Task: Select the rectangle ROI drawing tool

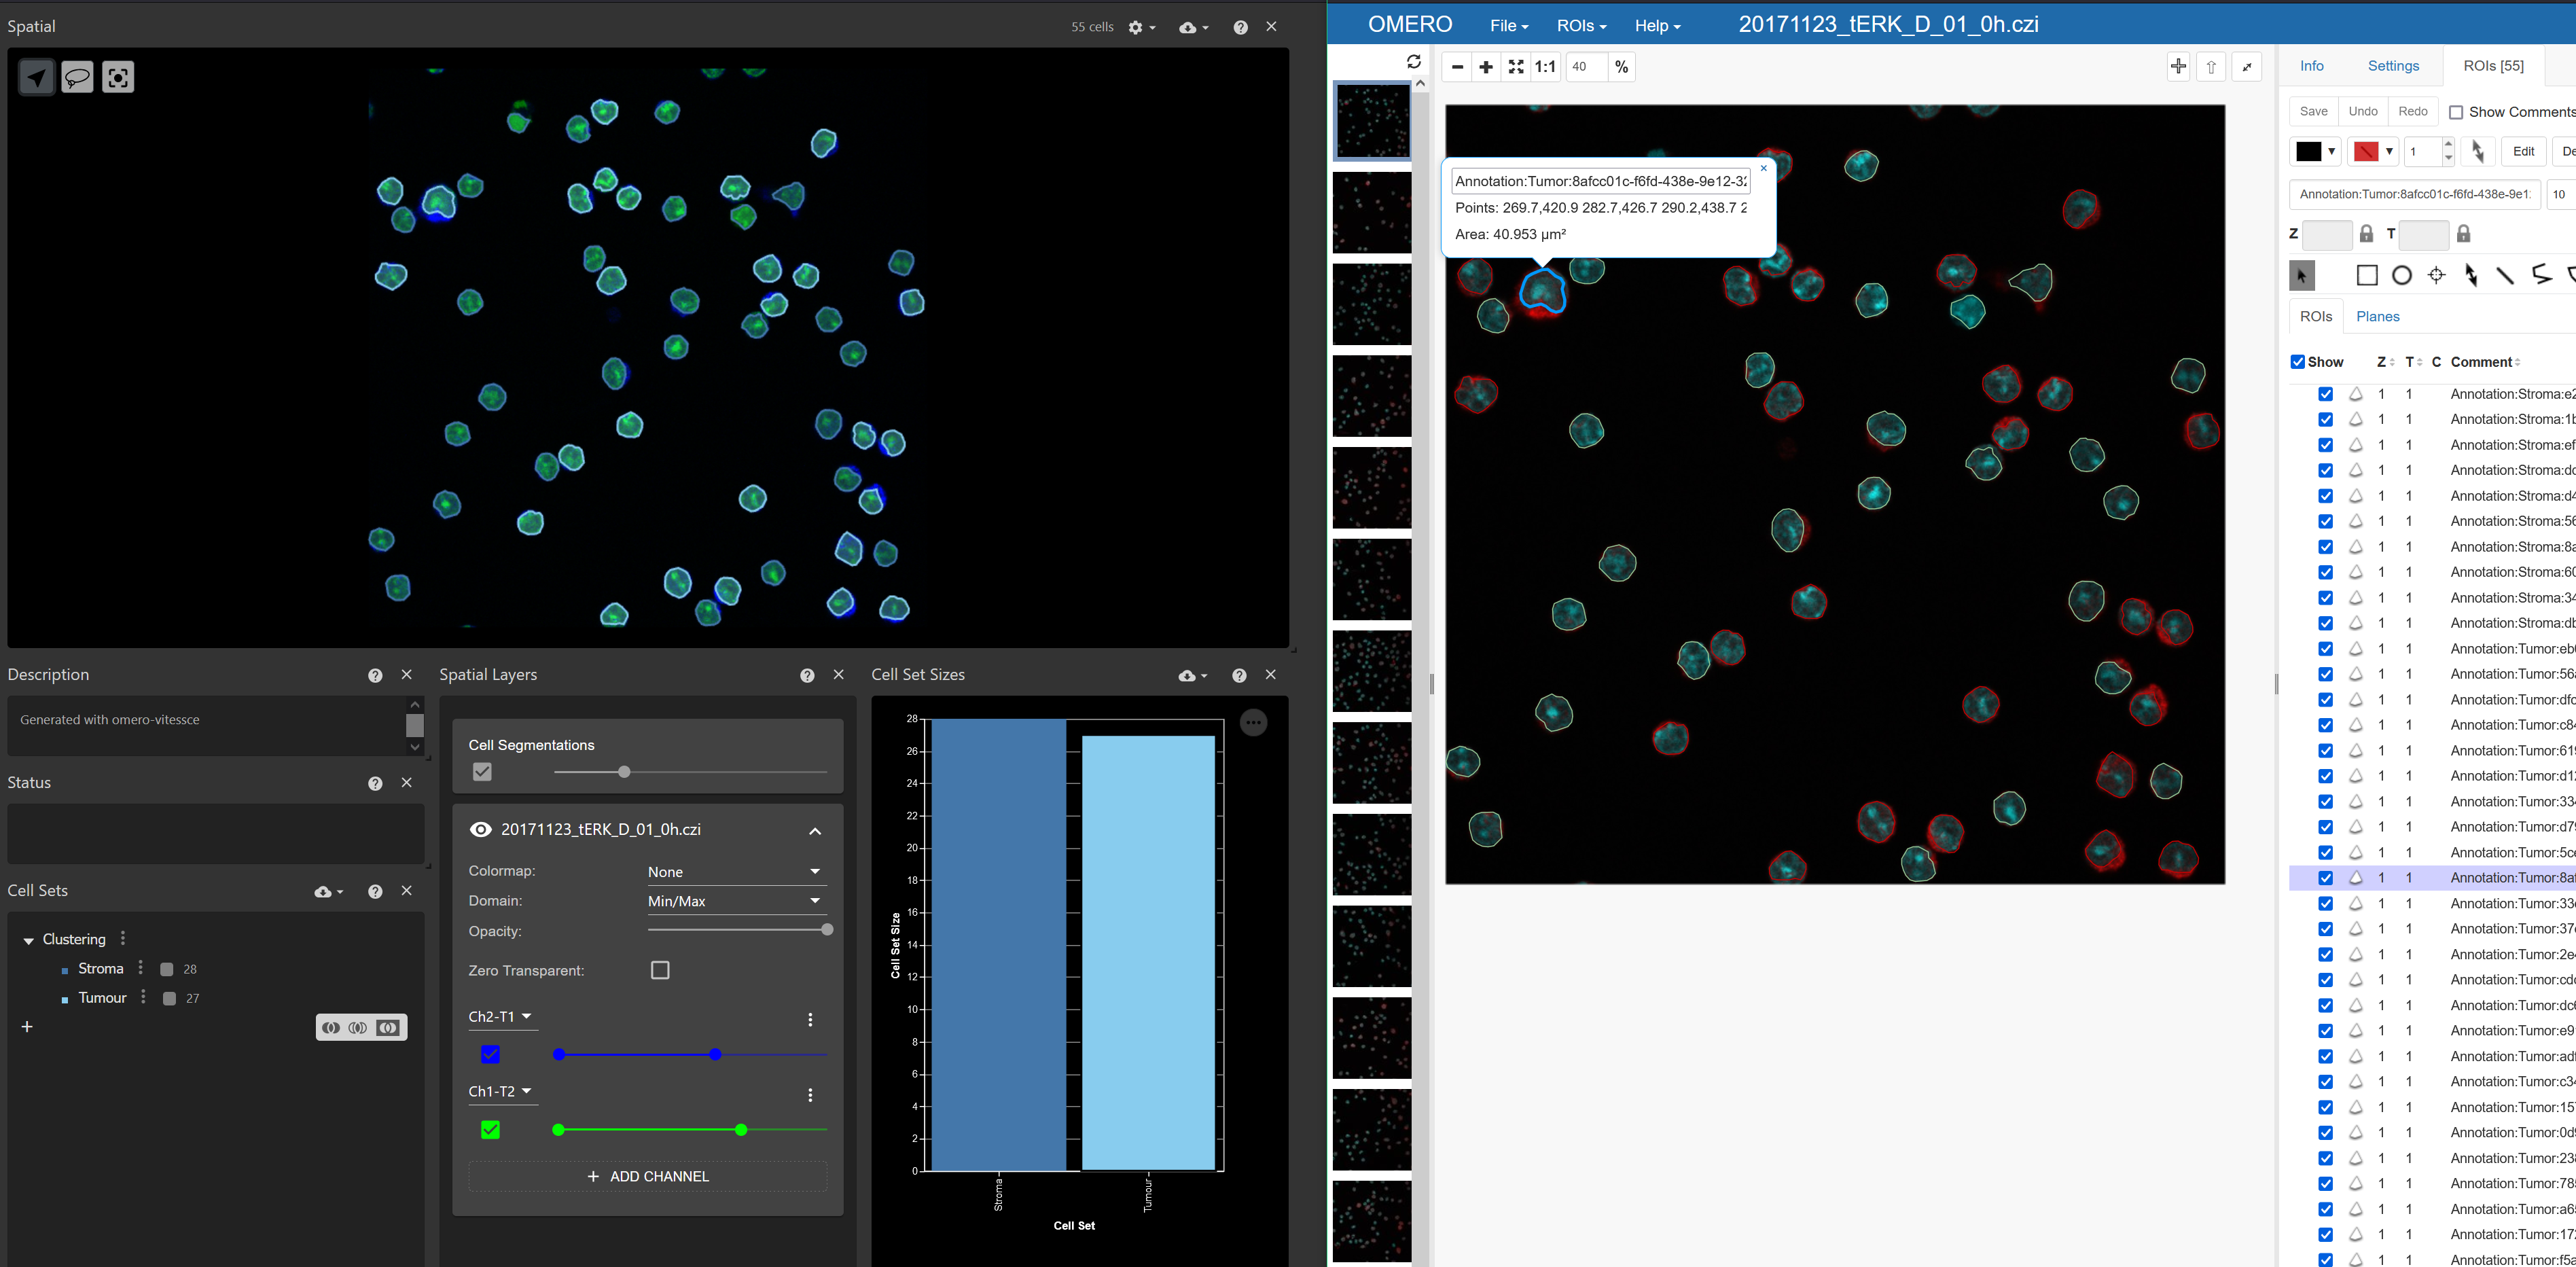Action: pos(2366,276)
